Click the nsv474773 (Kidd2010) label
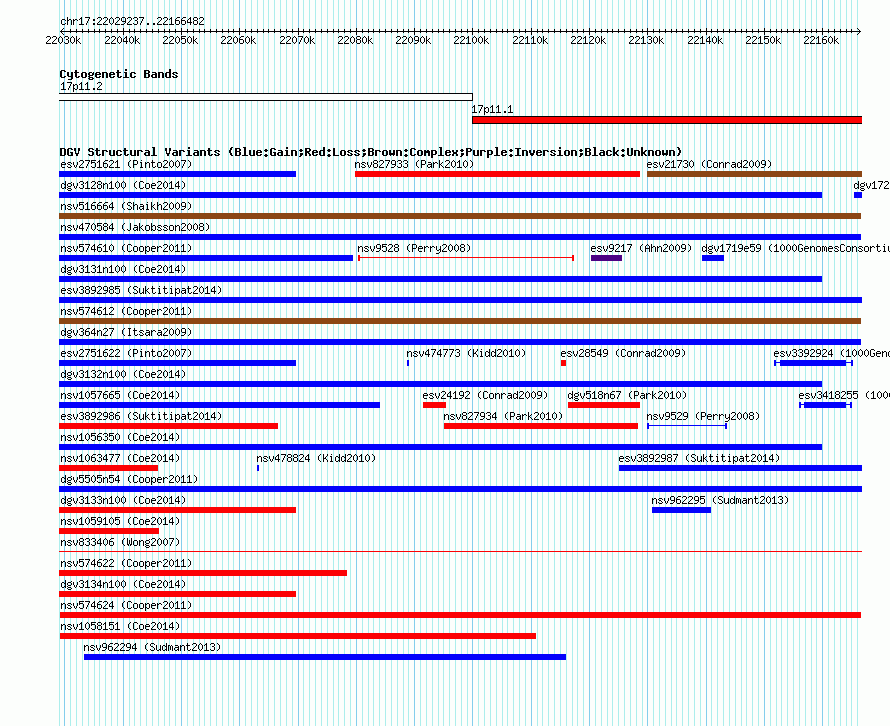The height and width of the screenshot is (726, 890). pos(466,353)
